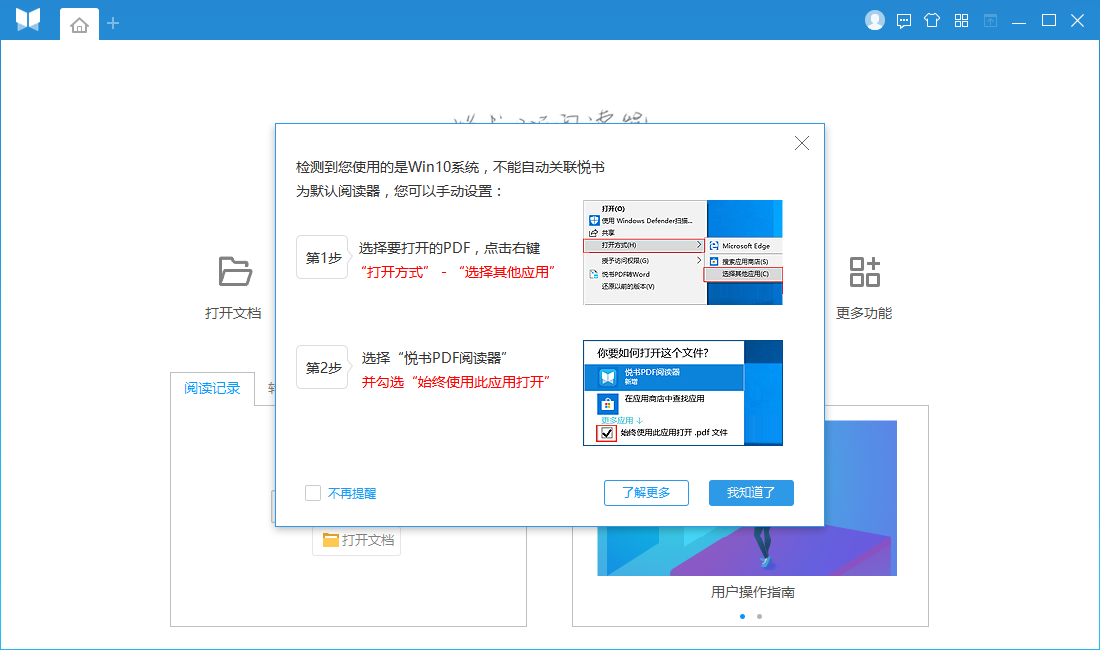Click the Yueshu book logo icon
Image resolution: width=1100 pixels, height=650 pixels.
(x=28, y=20)
